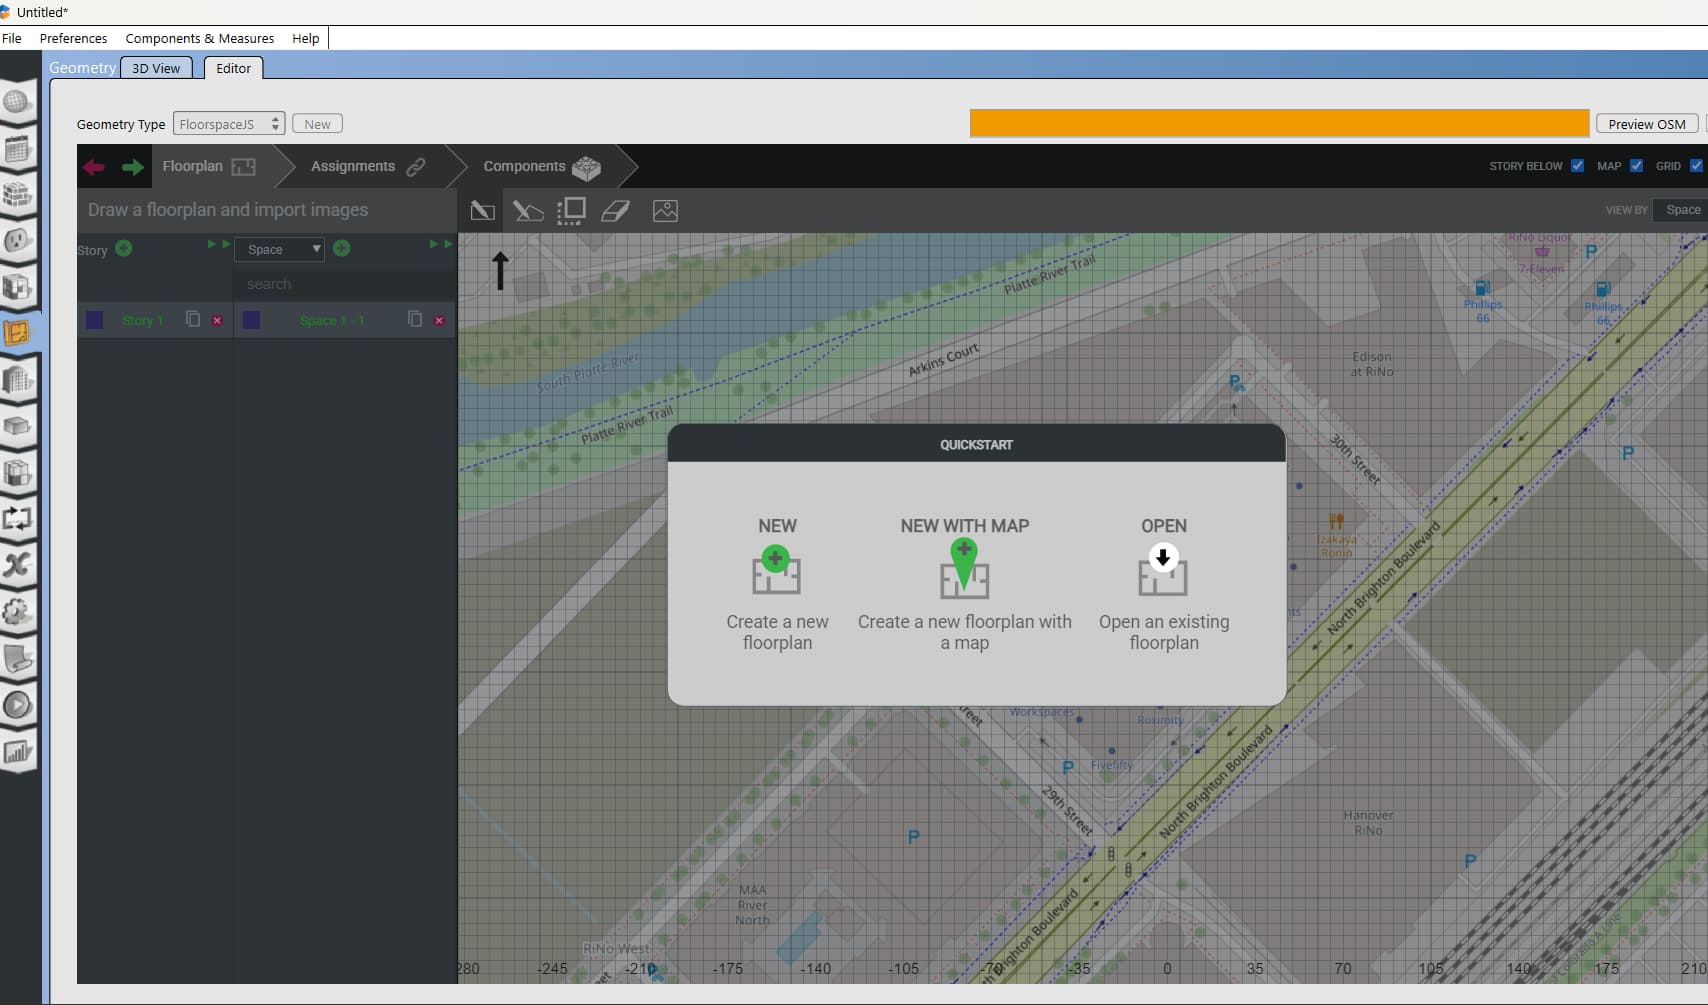Viewport: 1708px width, 1005px height.
Task: Click the Preview OSM button
Action: point(1646,124)
